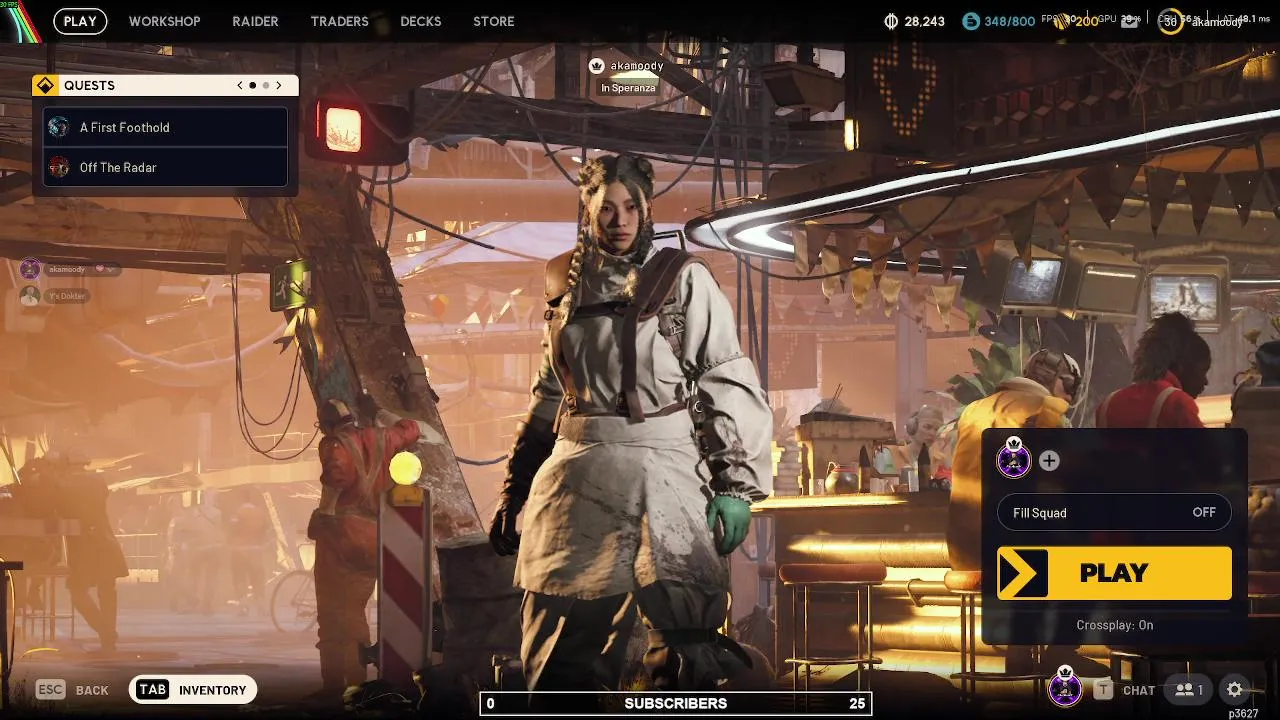
Task: Click the SUBSCRIBERS goal progress bar
Action: coord(676,704)
